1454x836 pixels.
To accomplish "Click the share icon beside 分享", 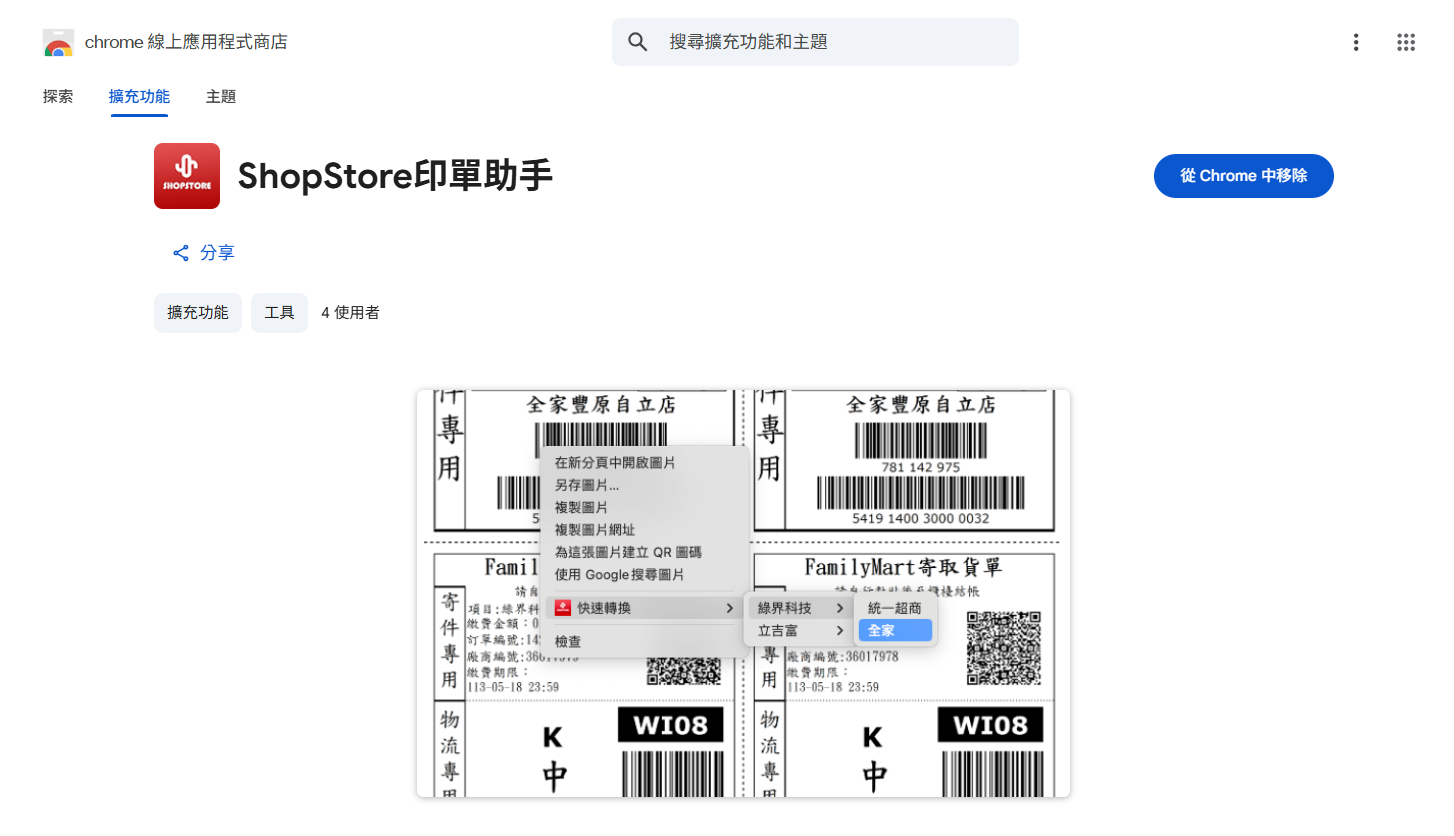I will (x=181, y=253).
